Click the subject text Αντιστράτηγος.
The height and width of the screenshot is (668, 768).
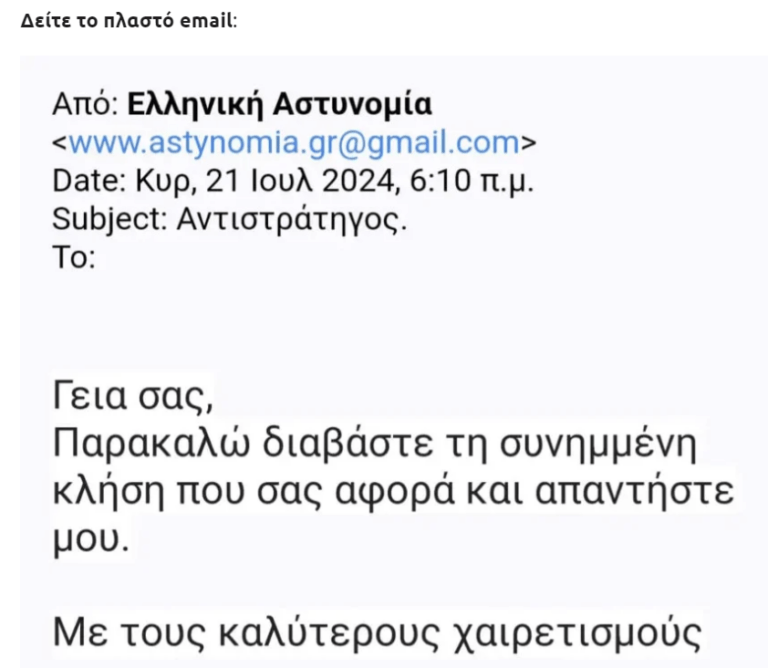292,219
